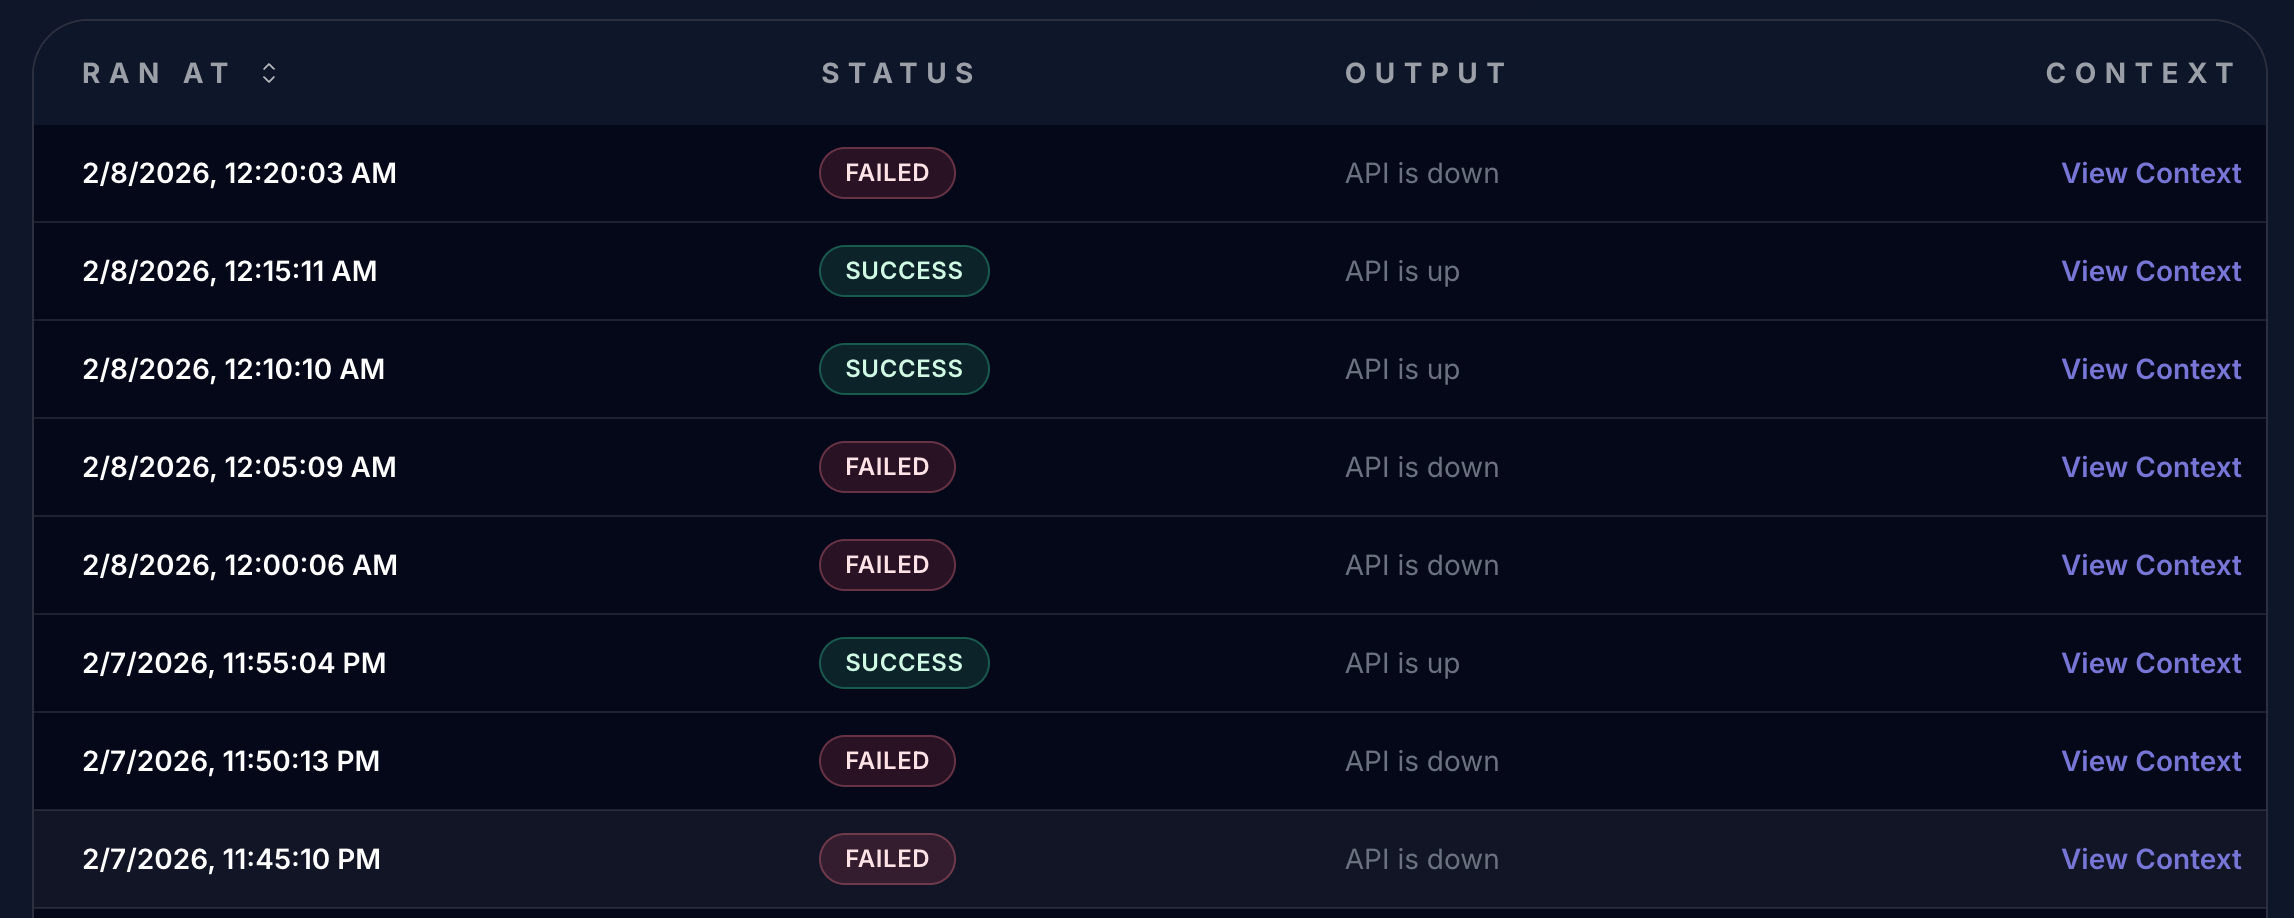Open View Context for 12:20:03 AM run
This screenshot has width=2294, height=918.
(x=2151, y=173)
